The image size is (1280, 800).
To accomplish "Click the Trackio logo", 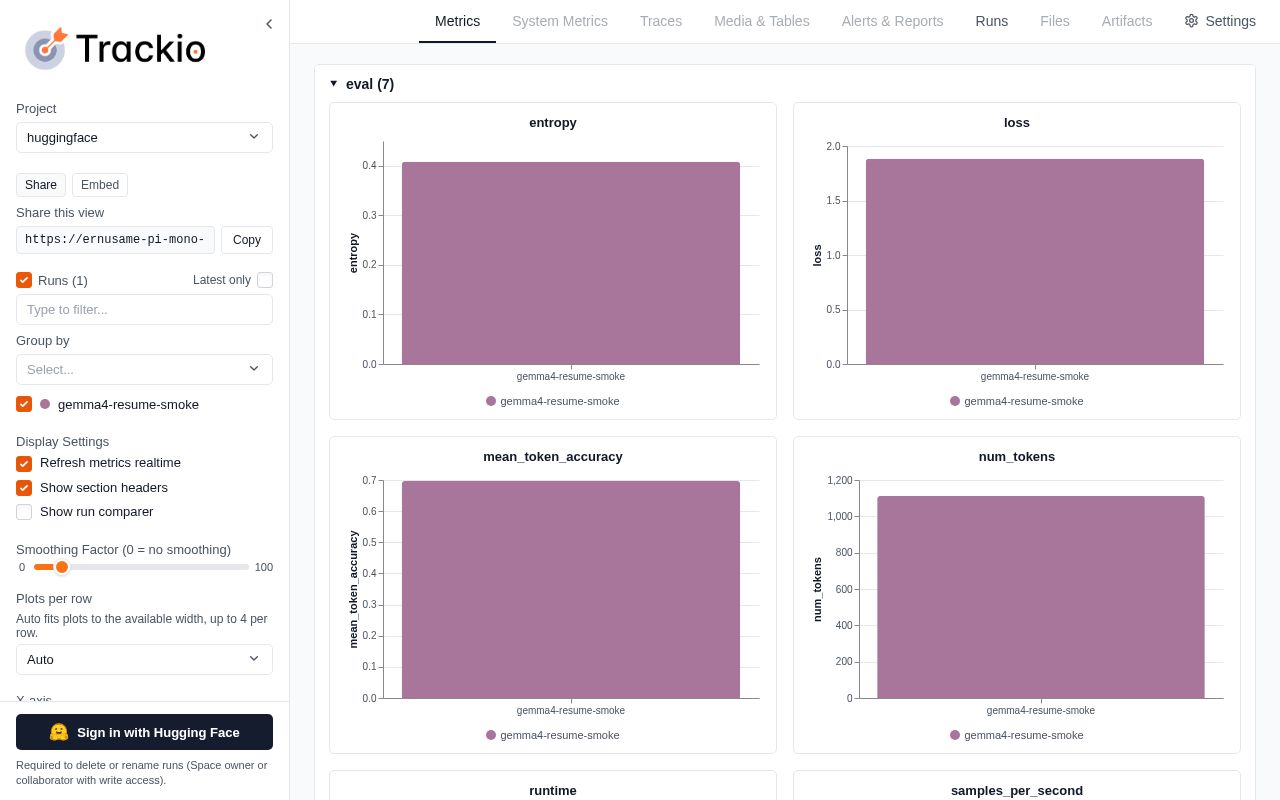I will coord(115,48).
